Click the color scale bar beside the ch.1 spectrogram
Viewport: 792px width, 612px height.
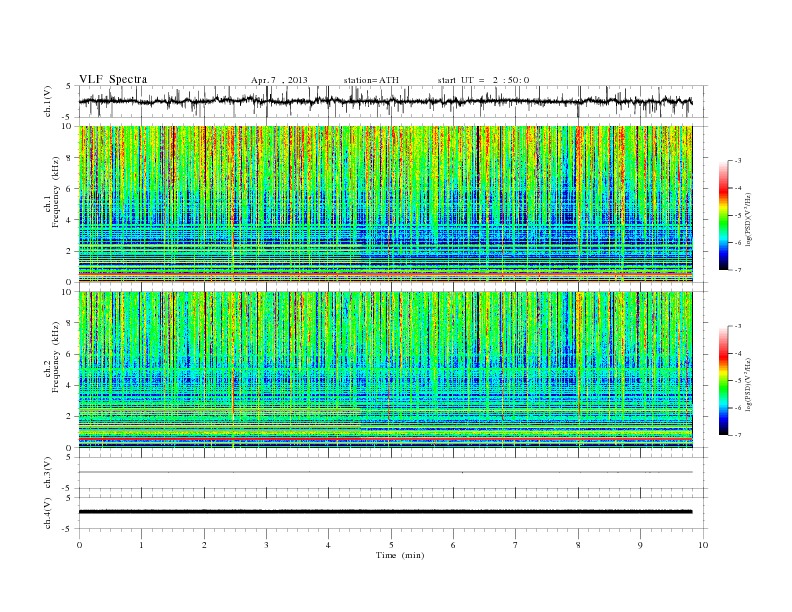[723, 216]
